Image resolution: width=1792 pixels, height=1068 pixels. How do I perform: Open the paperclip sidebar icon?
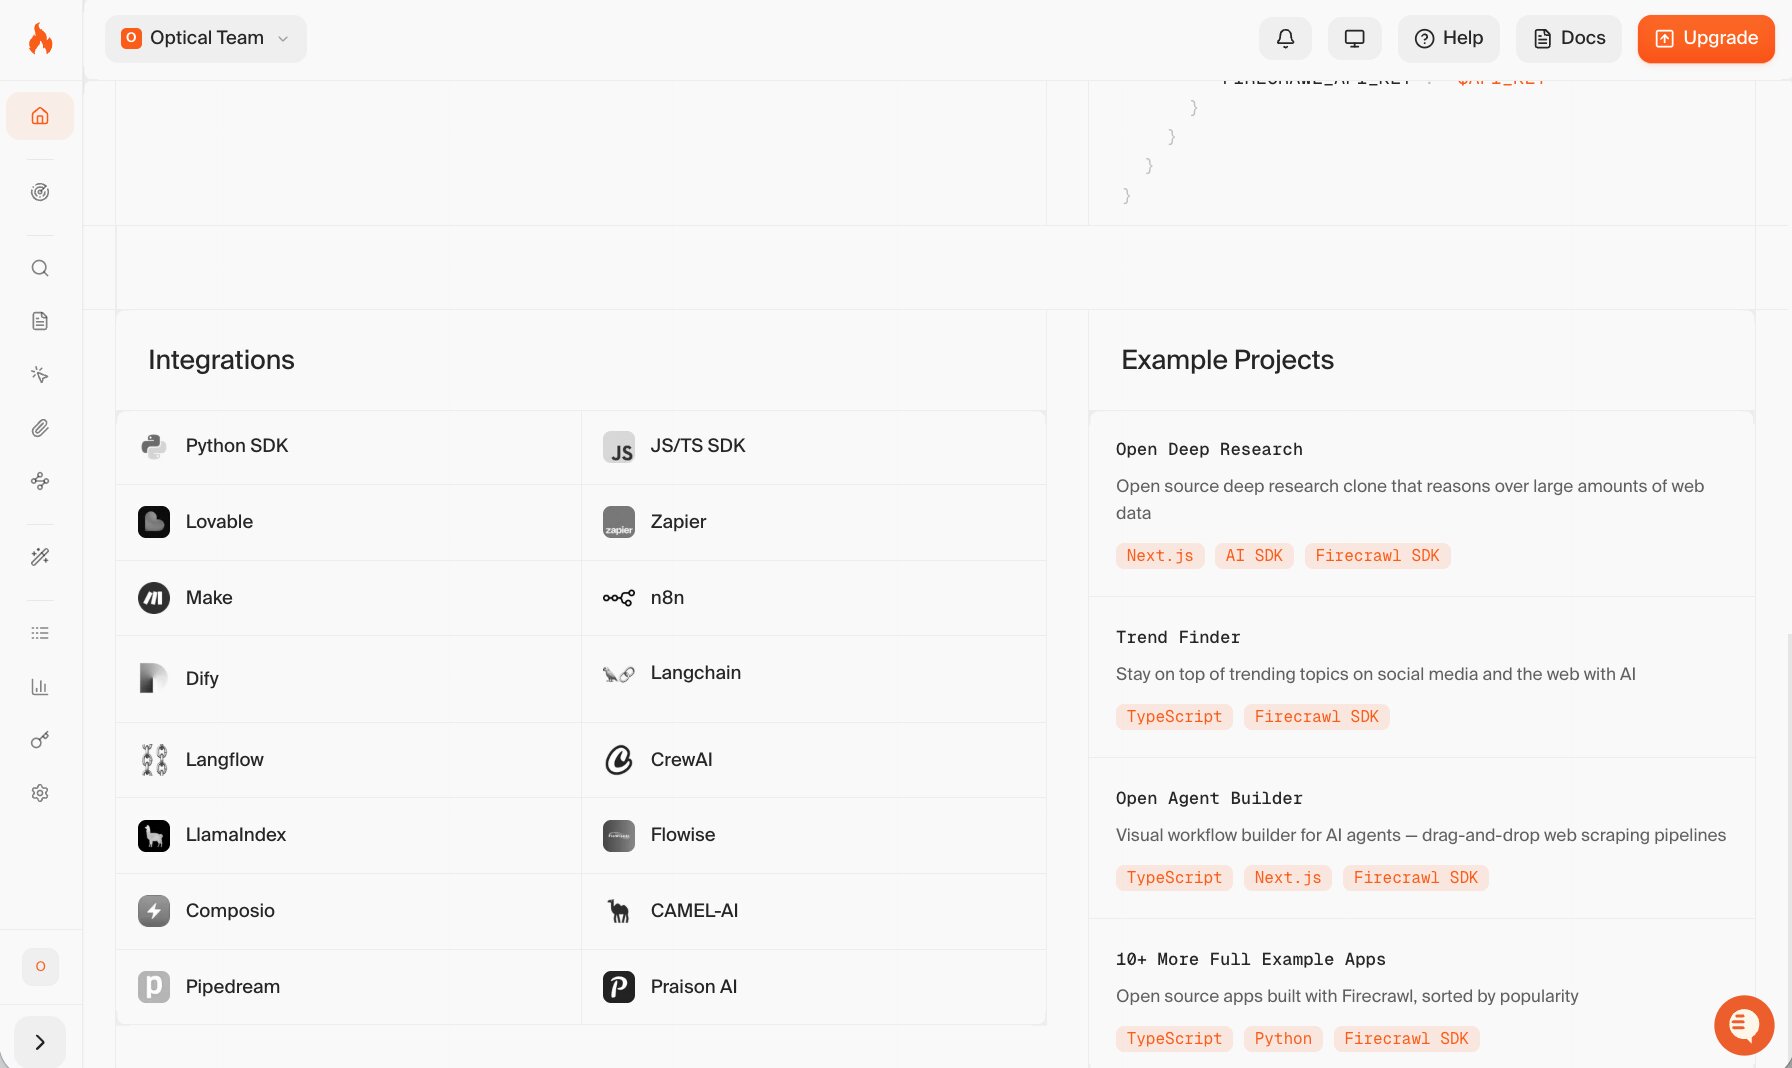coord(40,428)
